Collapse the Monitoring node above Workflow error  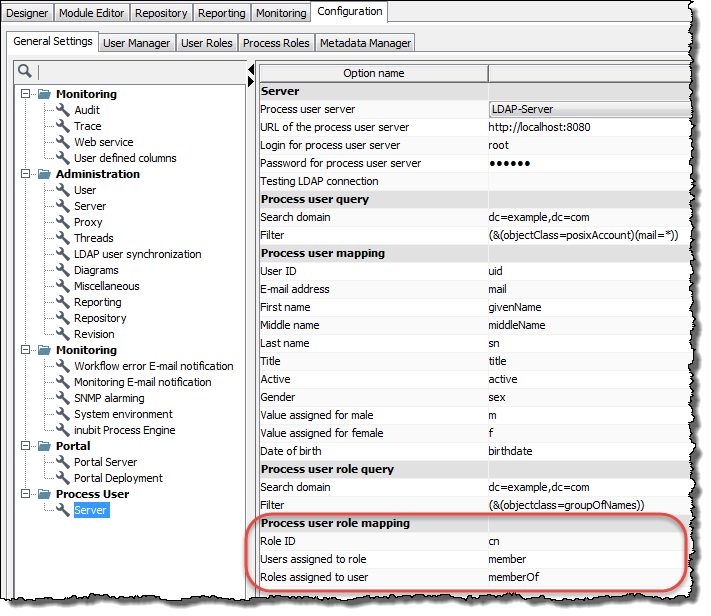point(25,350)
